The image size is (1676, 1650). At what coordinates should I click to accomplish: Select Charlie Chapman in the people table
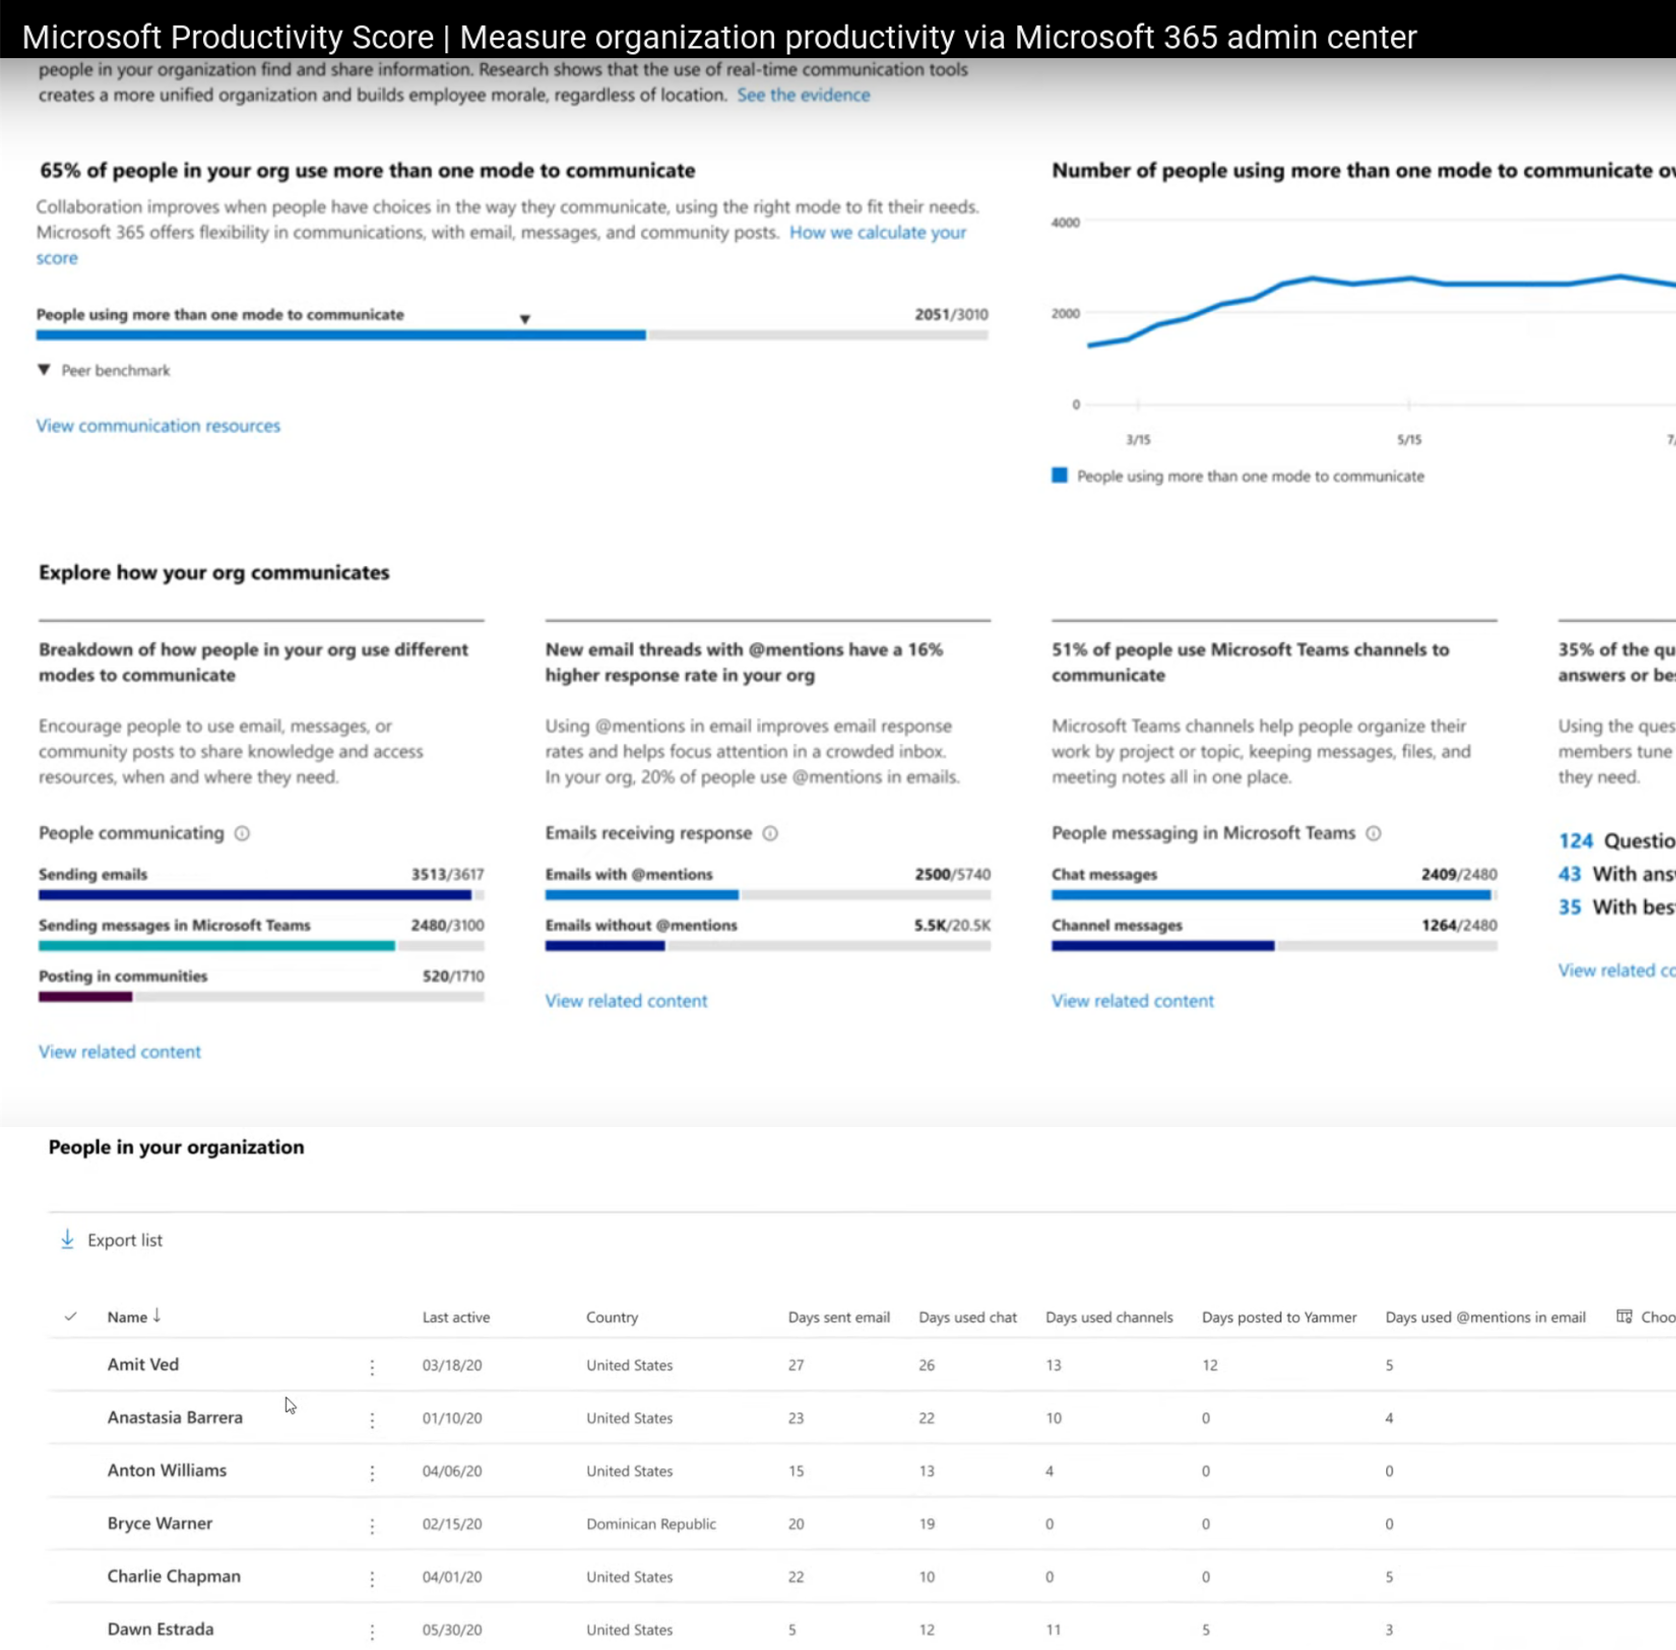coord(174,1576)
